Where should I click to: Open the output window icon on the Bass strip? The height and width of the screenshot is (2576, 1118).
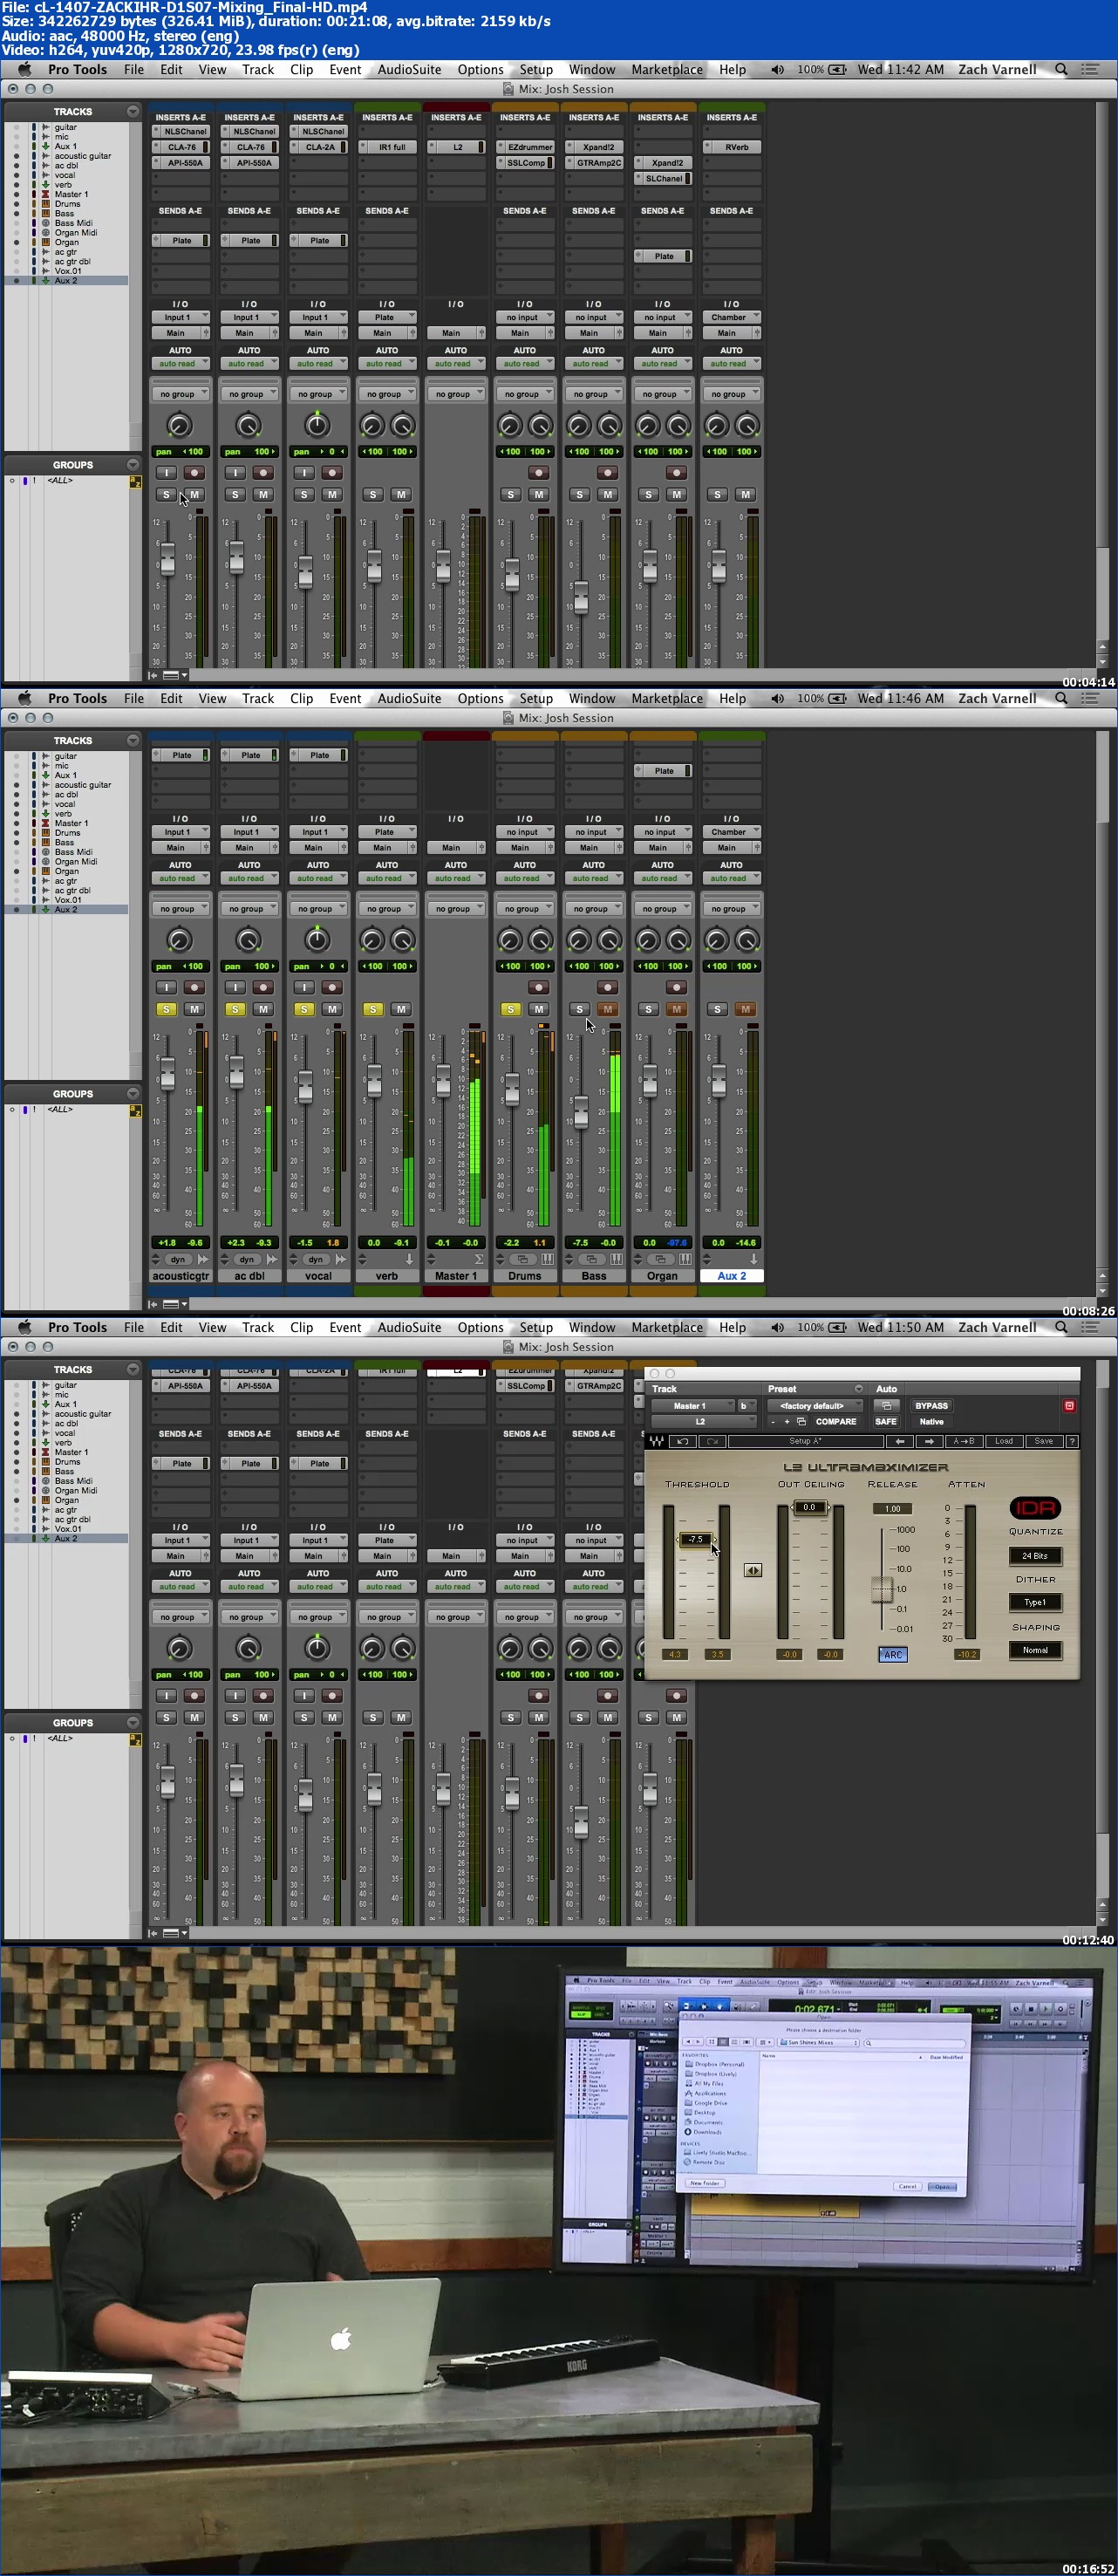592,1259
